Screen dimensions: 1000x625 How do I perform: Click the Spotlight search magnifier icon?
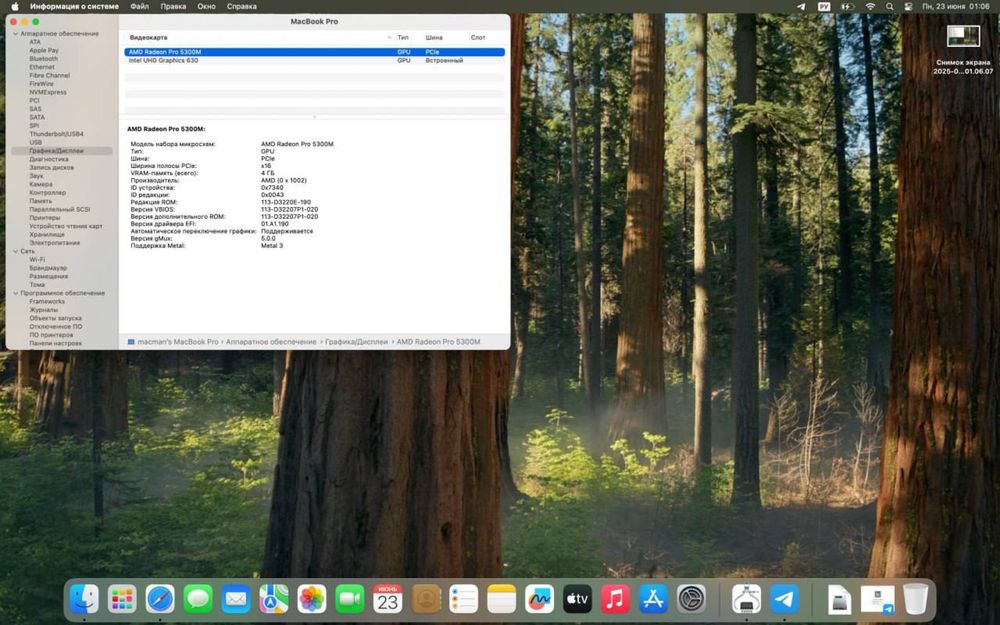tap(891, 7)
